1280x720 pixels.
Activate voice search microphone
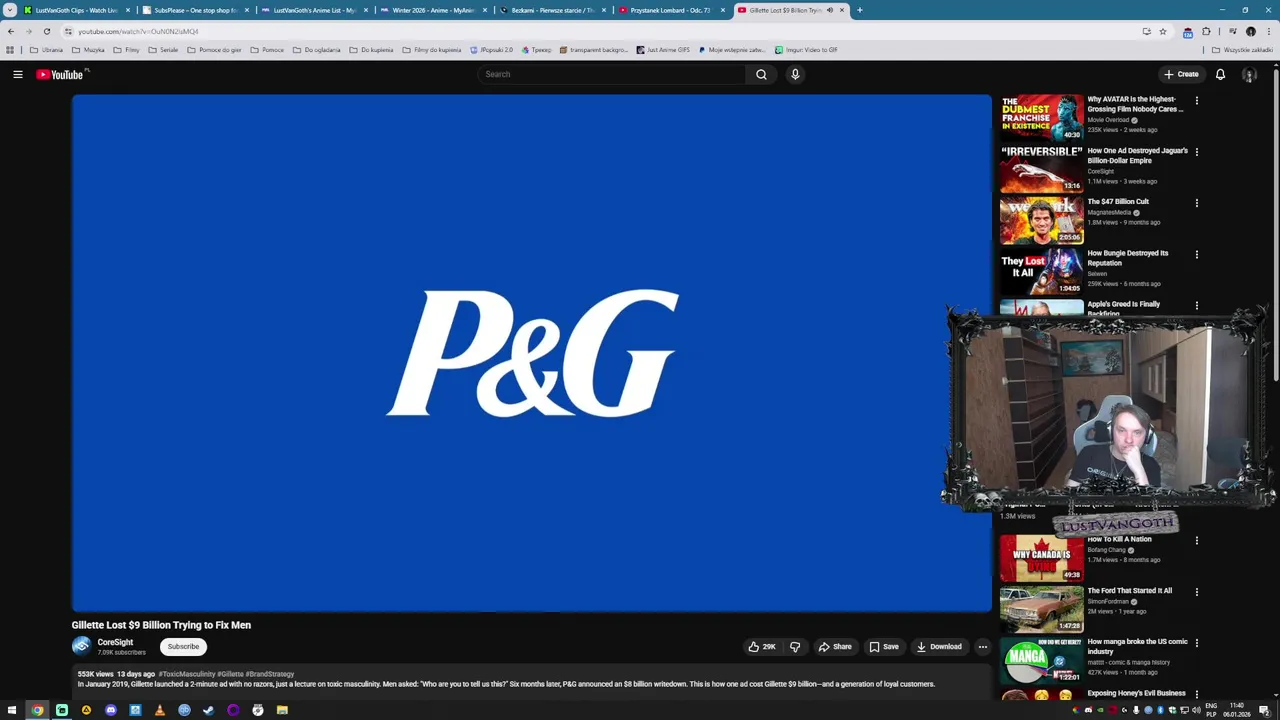[795, 74]
